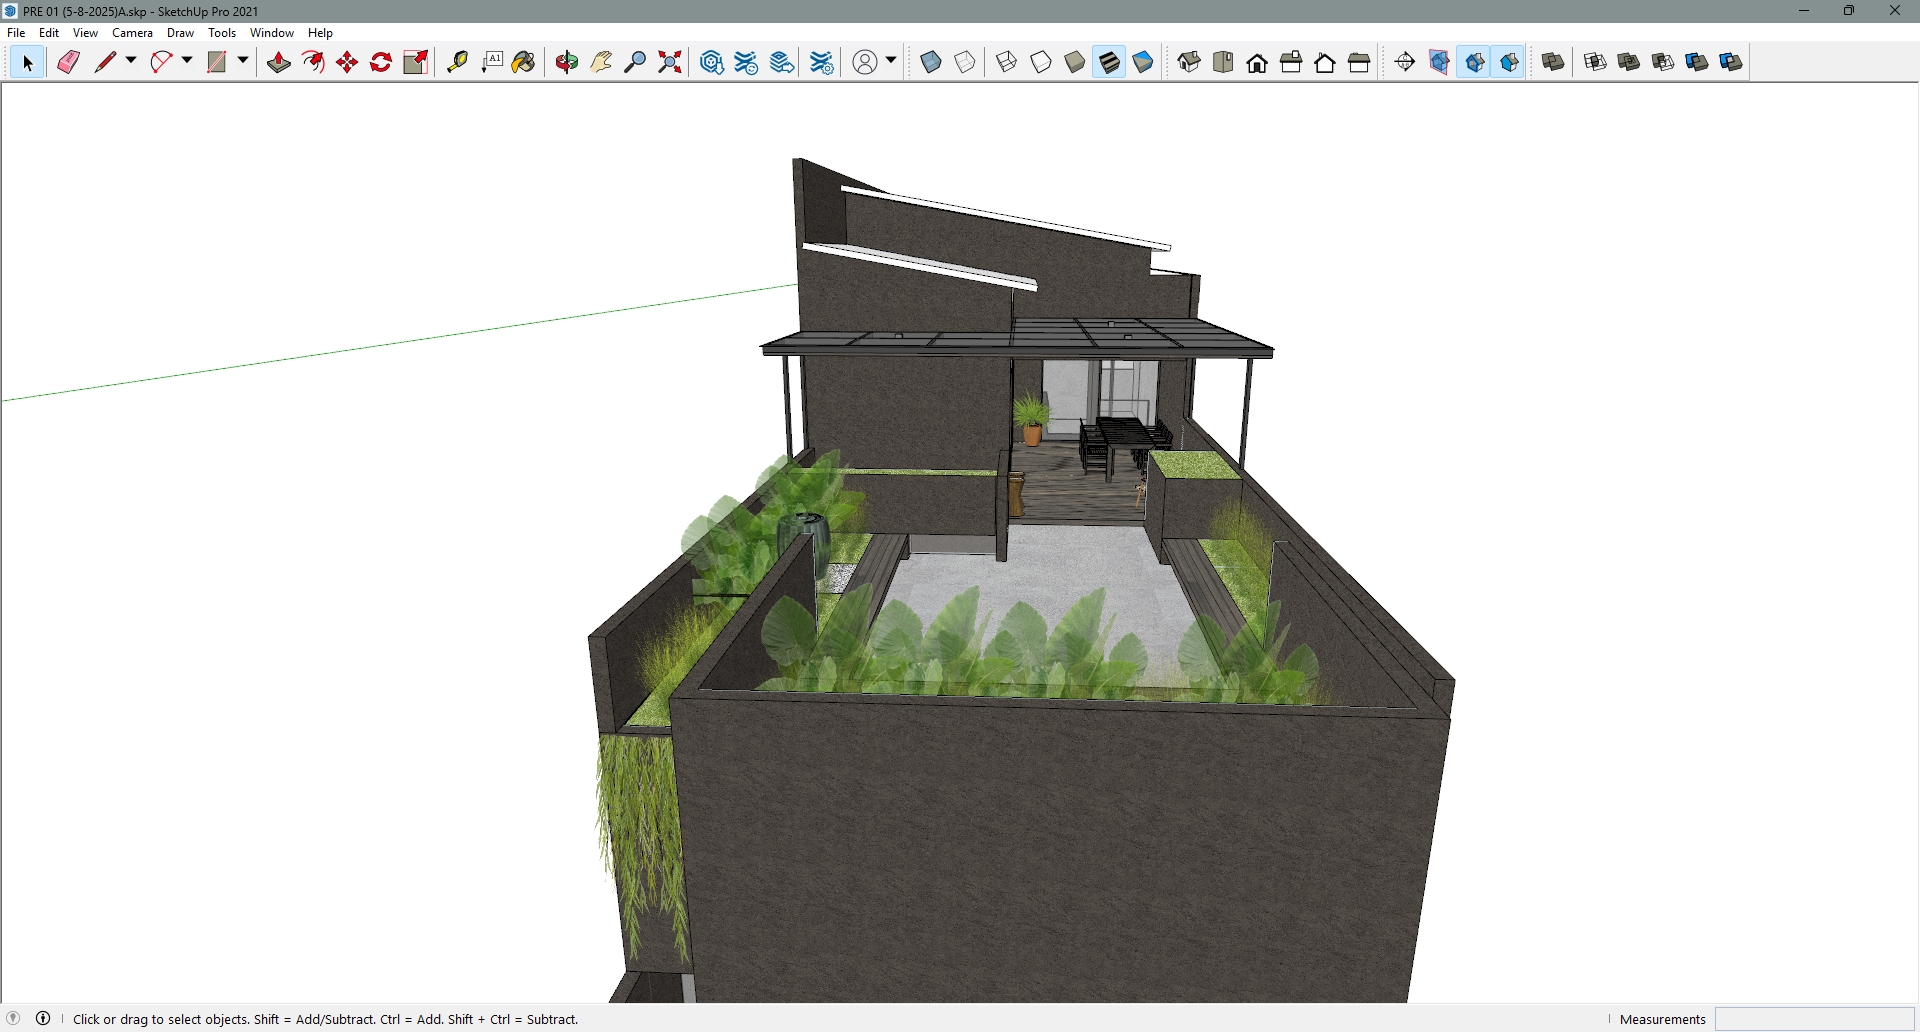Enable Hidden Line face style
The height and width of the screenshot is (1032, 1920).
[1041, 62]
